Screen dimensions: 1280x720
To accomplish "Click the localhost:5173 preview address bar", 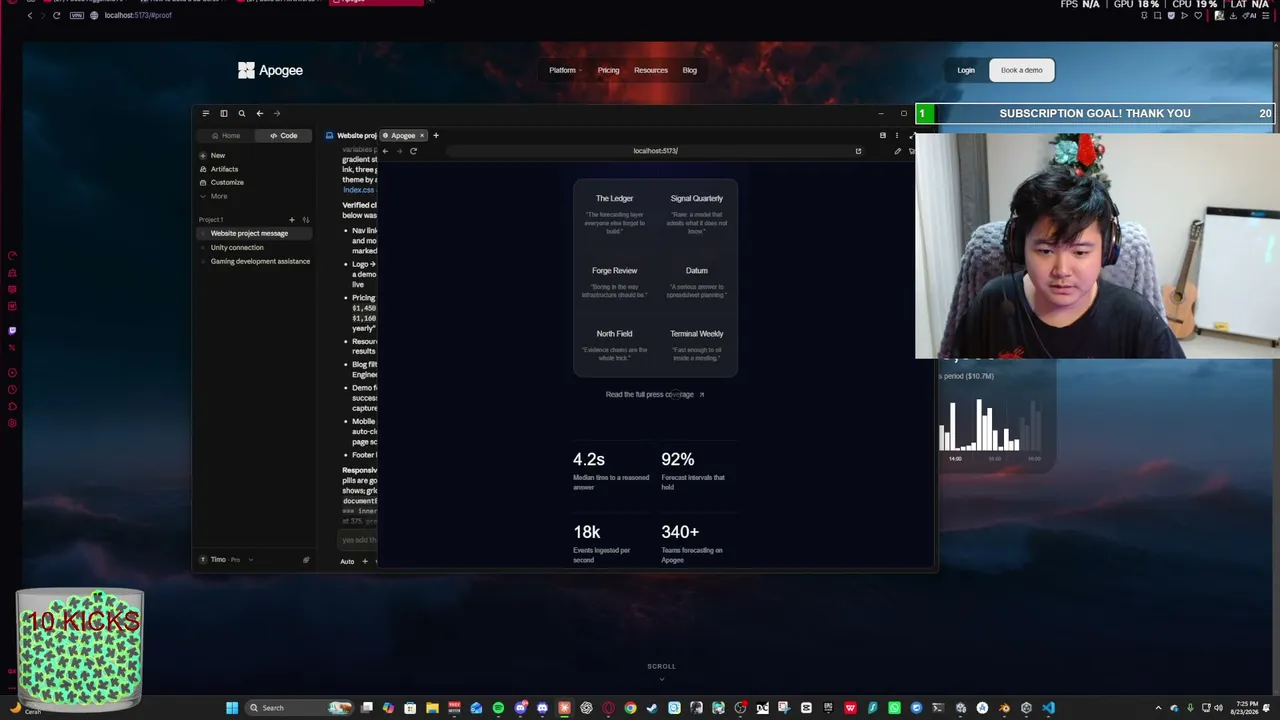I will click(x=655, y=151).
